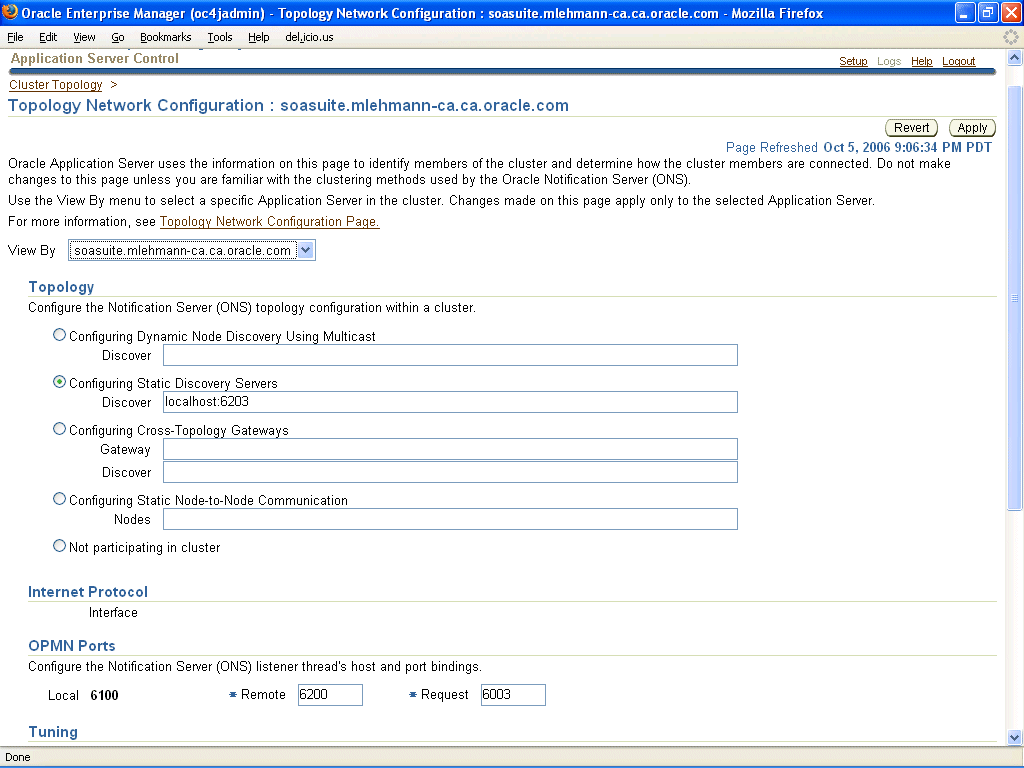Image resolution: width=1024 pixels, height=768 pixels.
Task: Open the Bookmarks menu
Action: (166, 37)
